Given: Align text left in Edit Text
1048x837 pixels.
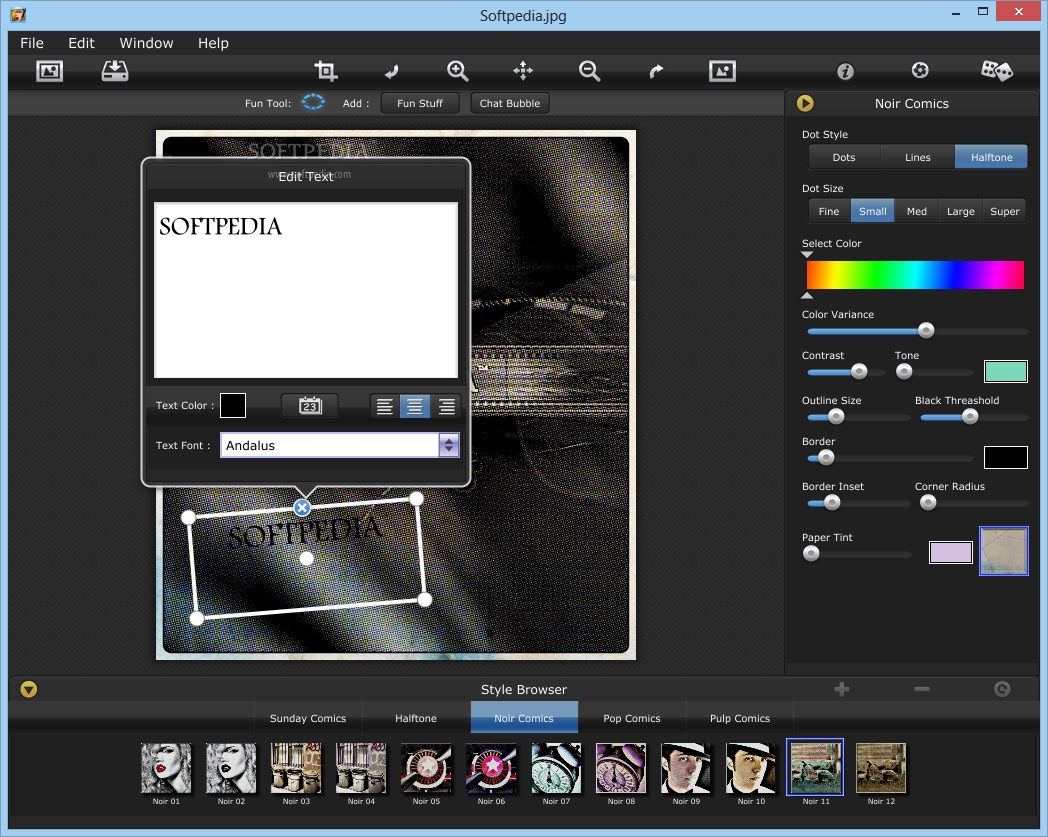Looking at the screenshot, I should (x=384, y=406).
